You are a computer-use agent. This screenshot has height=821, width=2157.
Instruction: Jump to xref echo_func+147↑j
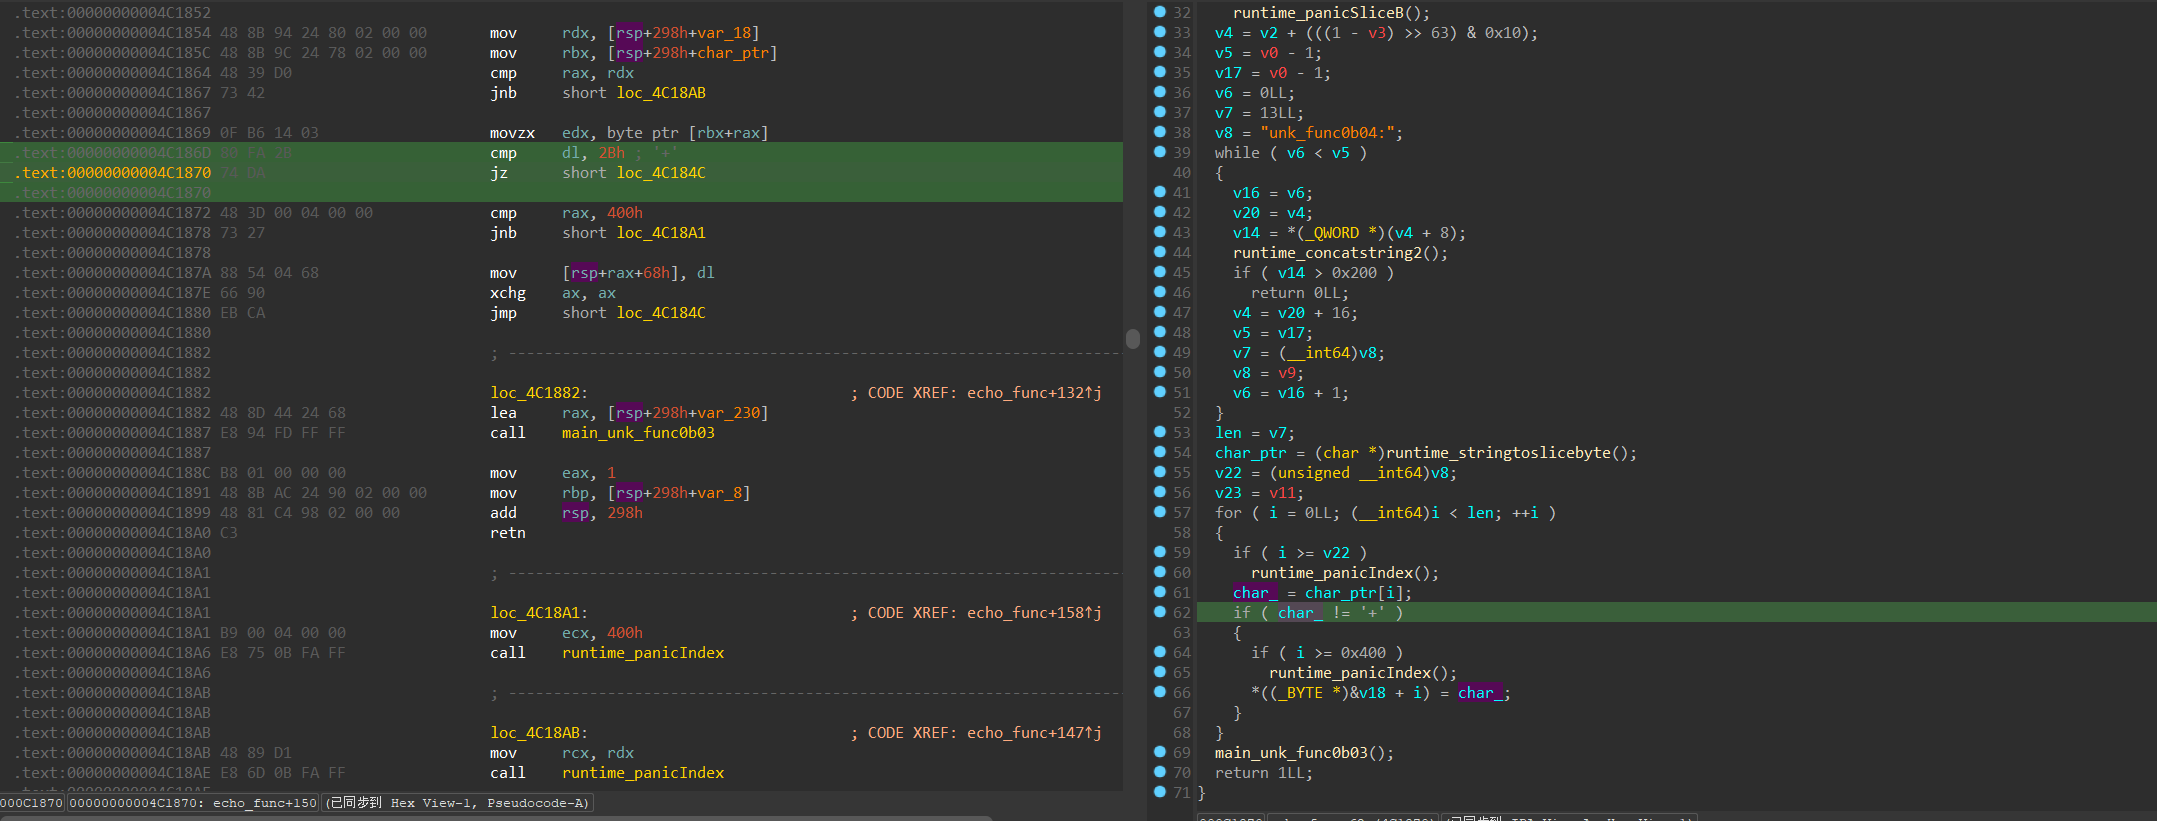click(1034, 733)
